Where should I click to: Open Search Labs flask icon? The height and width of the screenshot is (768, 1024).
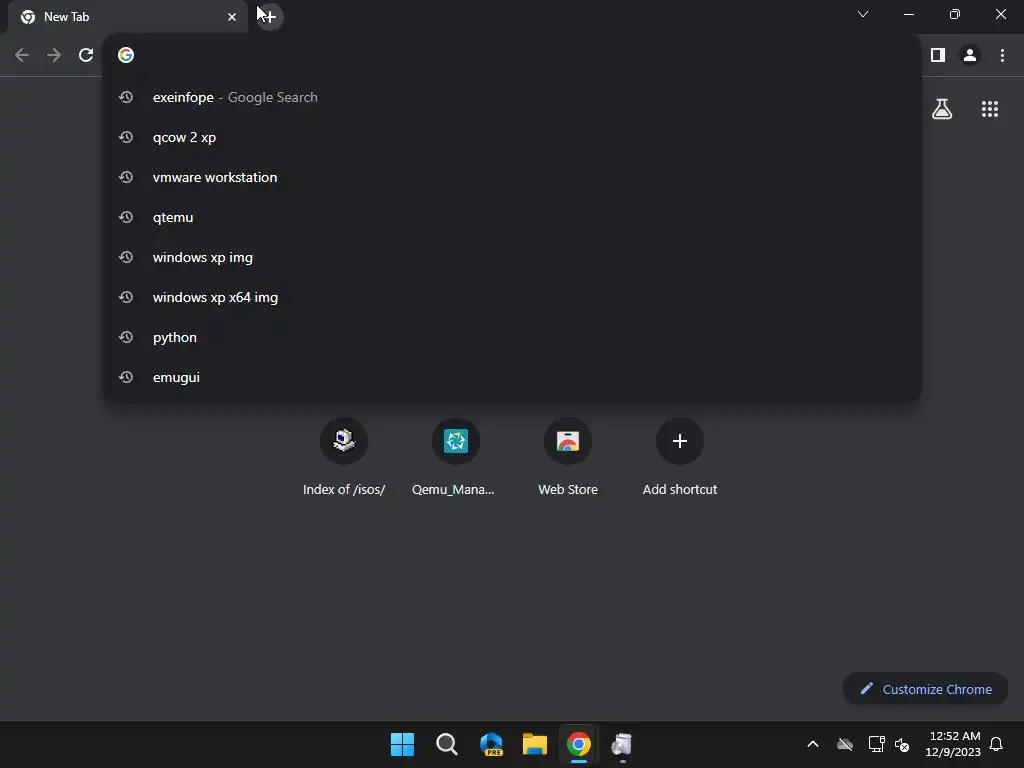942,109
